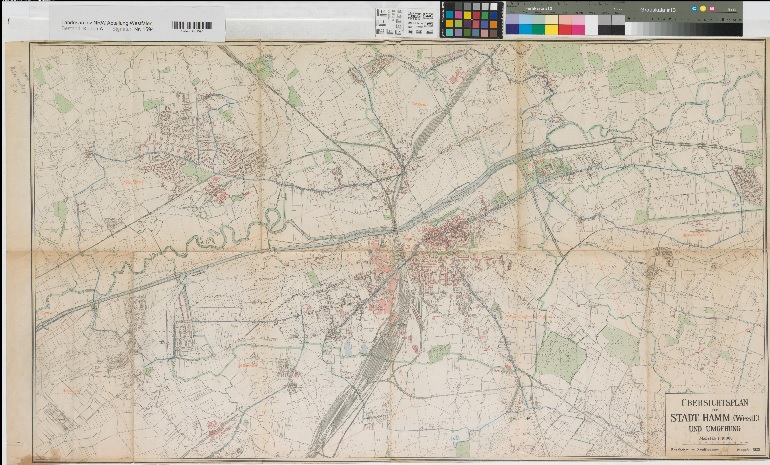
Task: Click the barcode sticker at the top
Action: (x=192, y=25)
